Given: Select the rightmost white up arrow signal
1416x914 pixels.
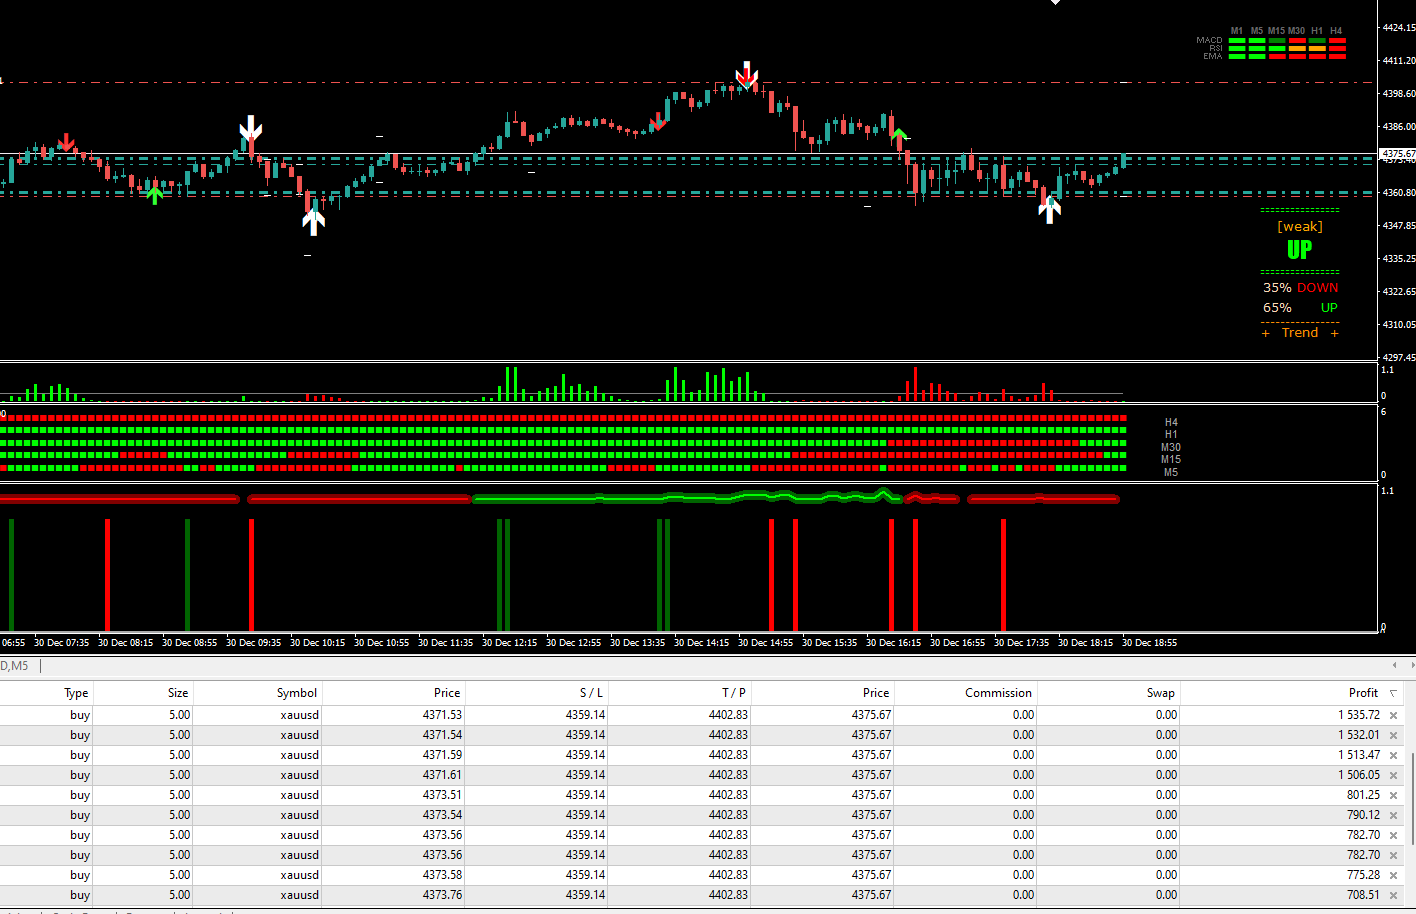Looking at the screenshot, I should (1049, 209).
